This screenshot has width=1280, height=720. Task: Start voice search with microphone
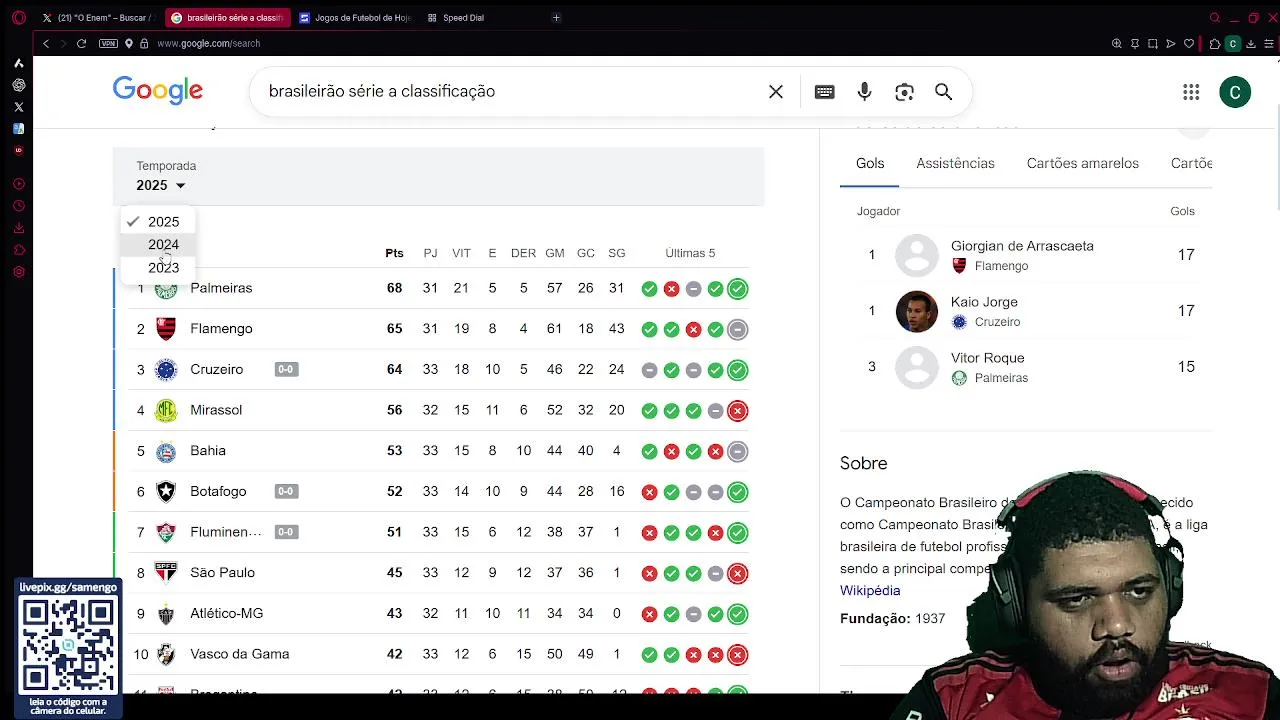pos(864,91)
